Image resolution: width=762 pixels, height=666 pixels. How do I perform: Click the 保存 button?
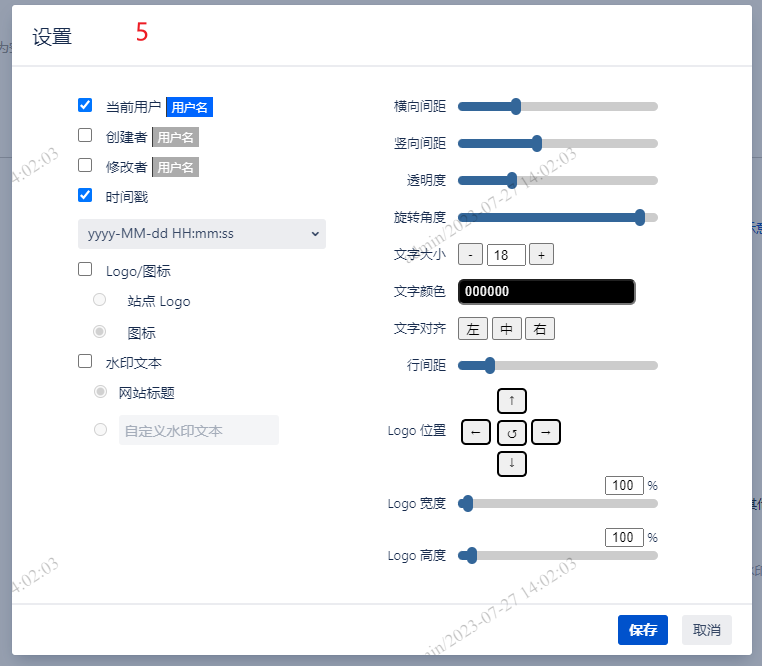(x=642, y=630)
